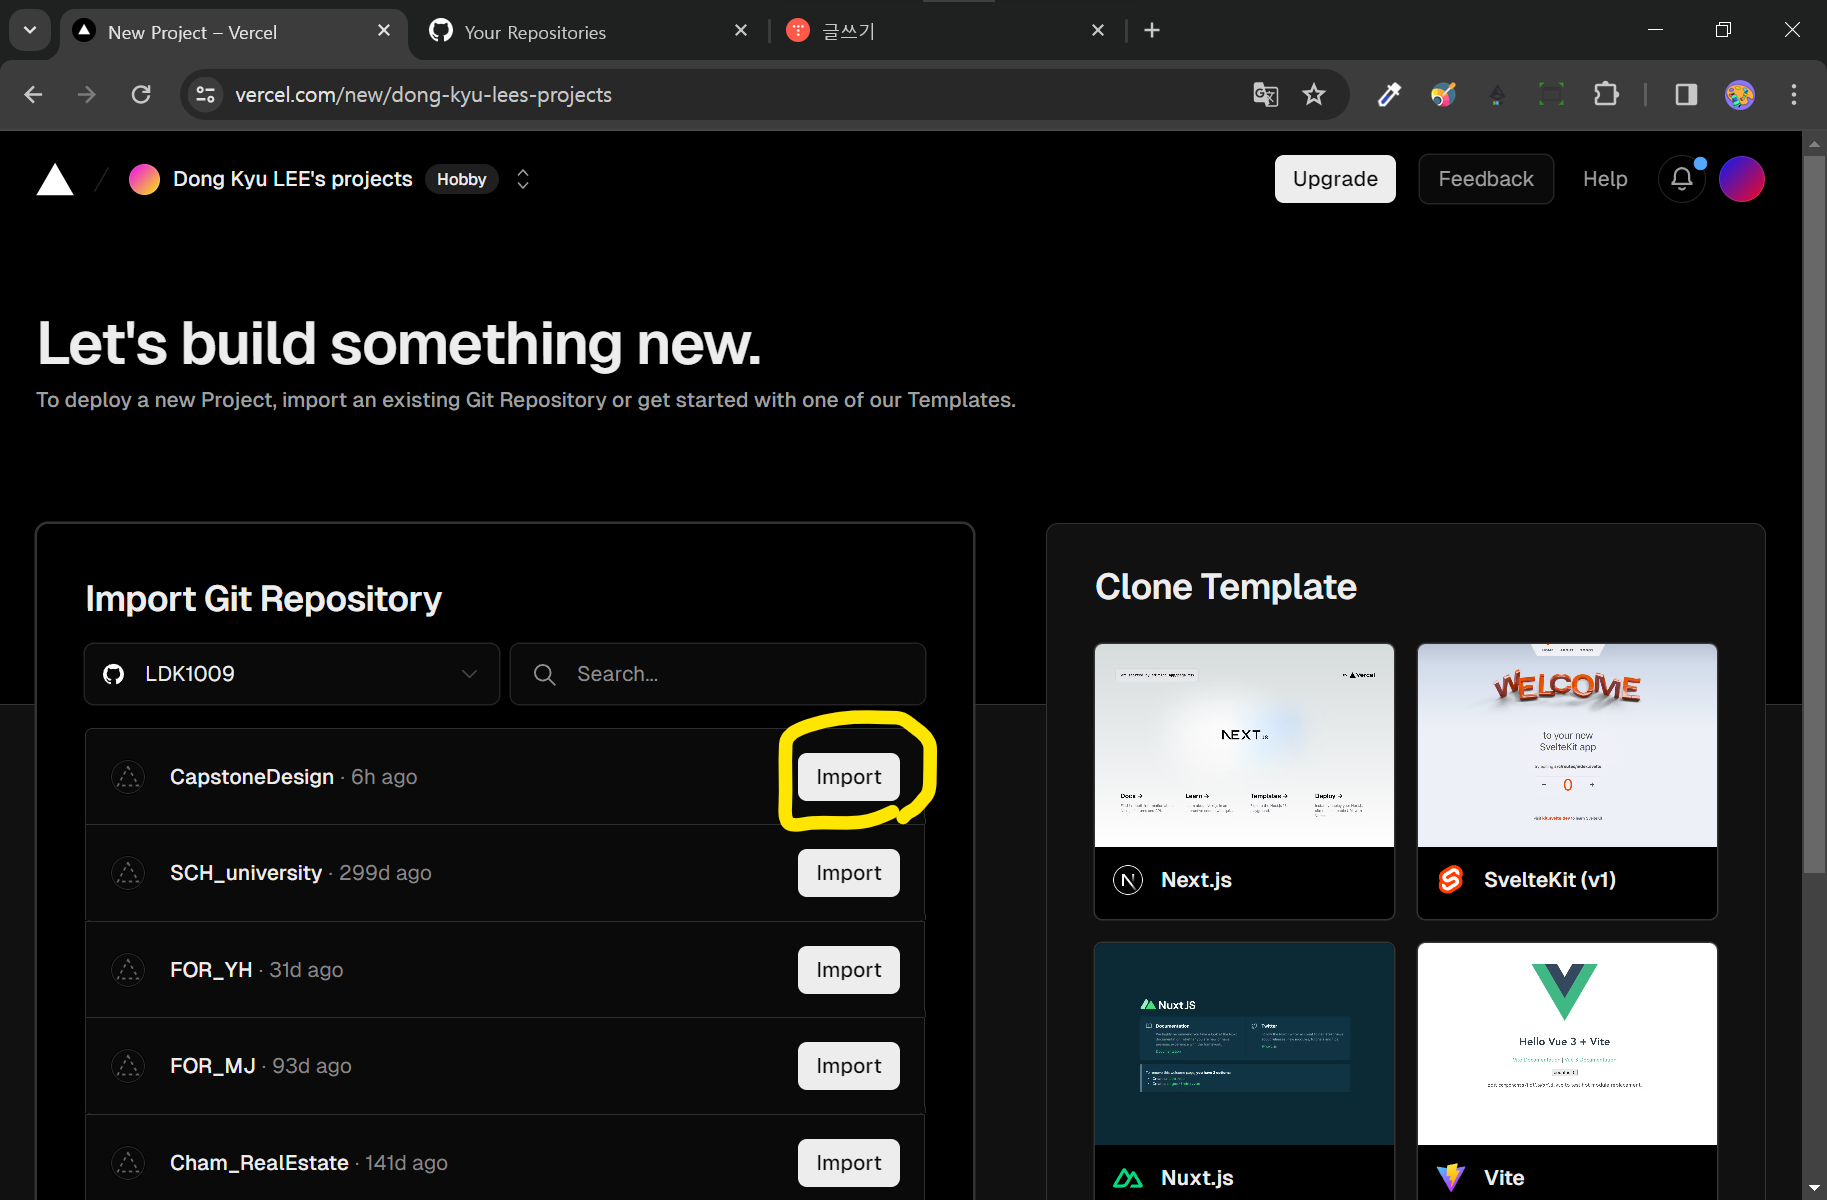
Task: Import the Cham_RealEstate repository
Action: [x=849, y=1163]
